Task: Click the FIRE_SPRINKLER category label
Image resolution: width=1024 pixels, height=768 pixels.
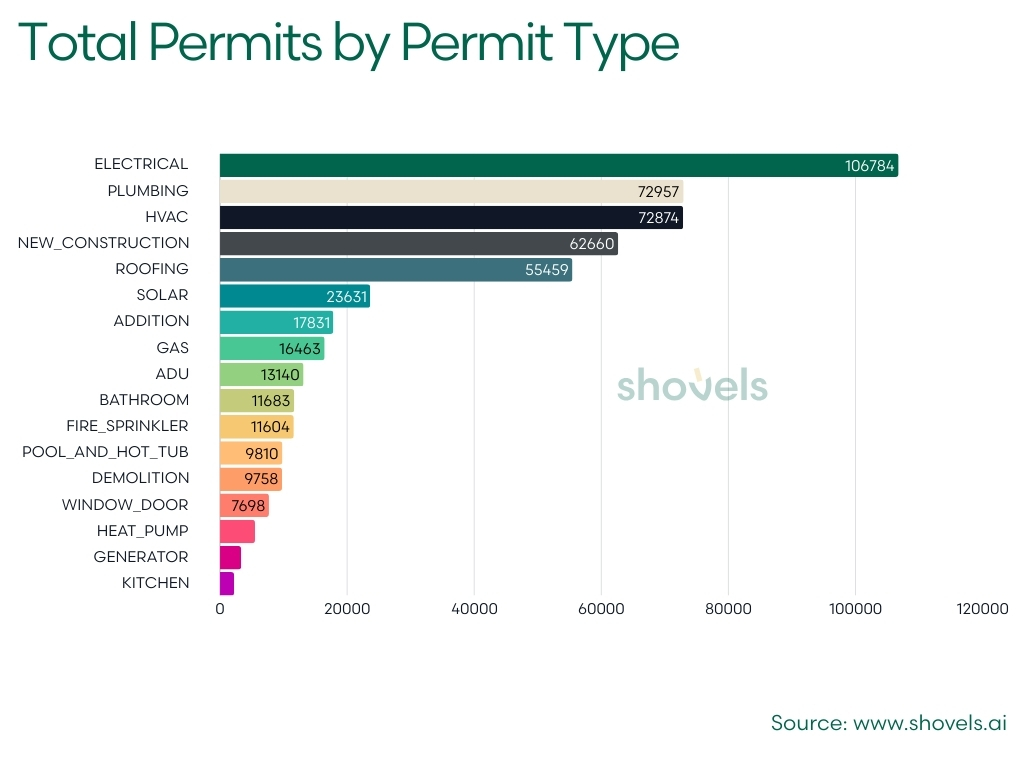Action: (x=127, y=426)
